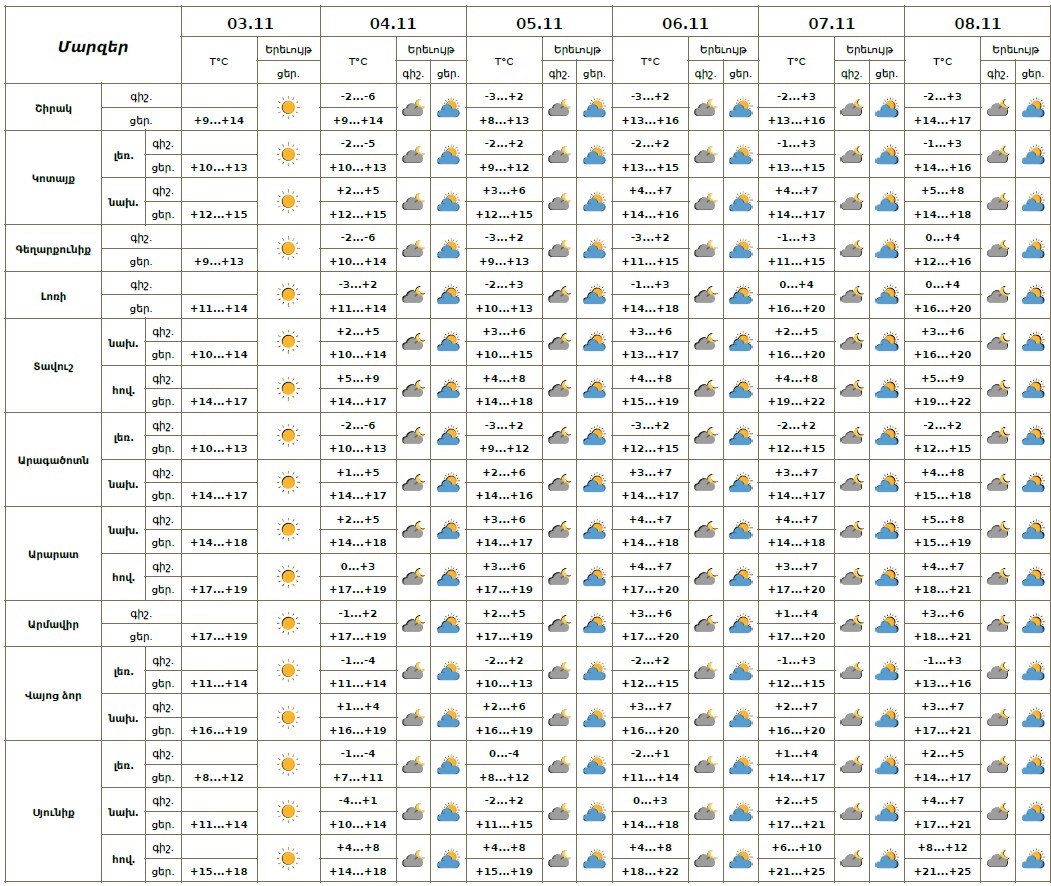This screenshot has width=1051, height=886.
Task: Click Լոռի night weather icon for 08.11
Action: point(997,295)
